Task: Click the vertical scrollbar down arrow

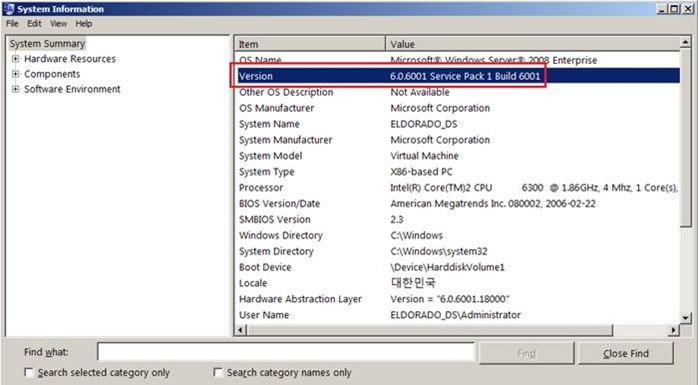Action: point(686,318)
